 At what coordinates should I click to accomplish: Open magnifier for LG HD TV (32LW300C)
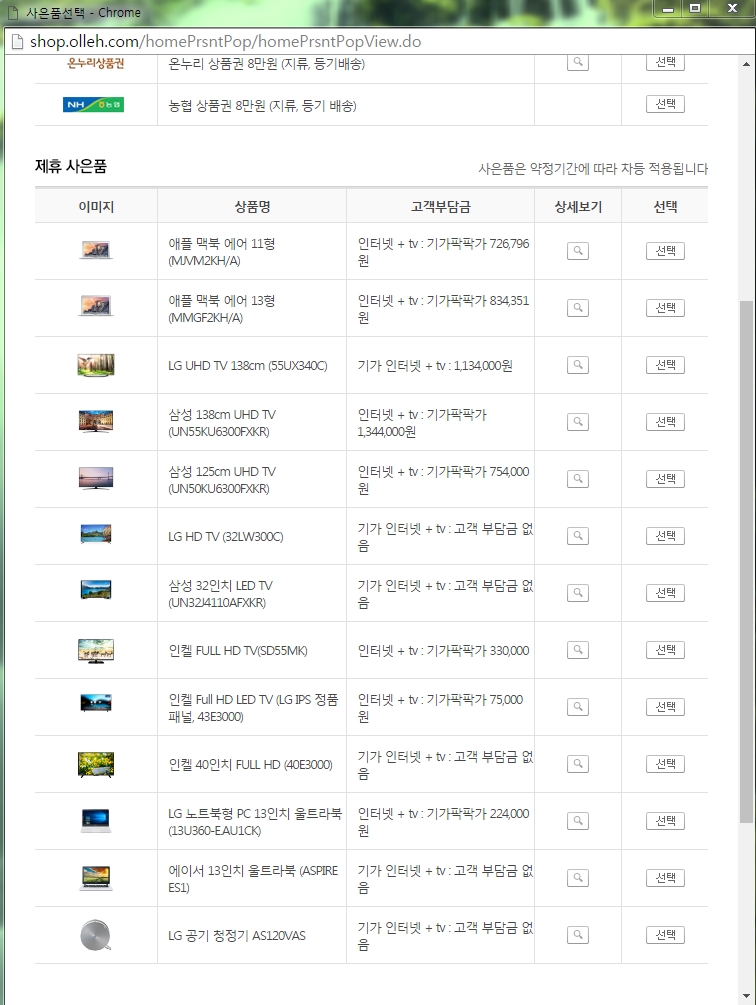pos(577,536)
